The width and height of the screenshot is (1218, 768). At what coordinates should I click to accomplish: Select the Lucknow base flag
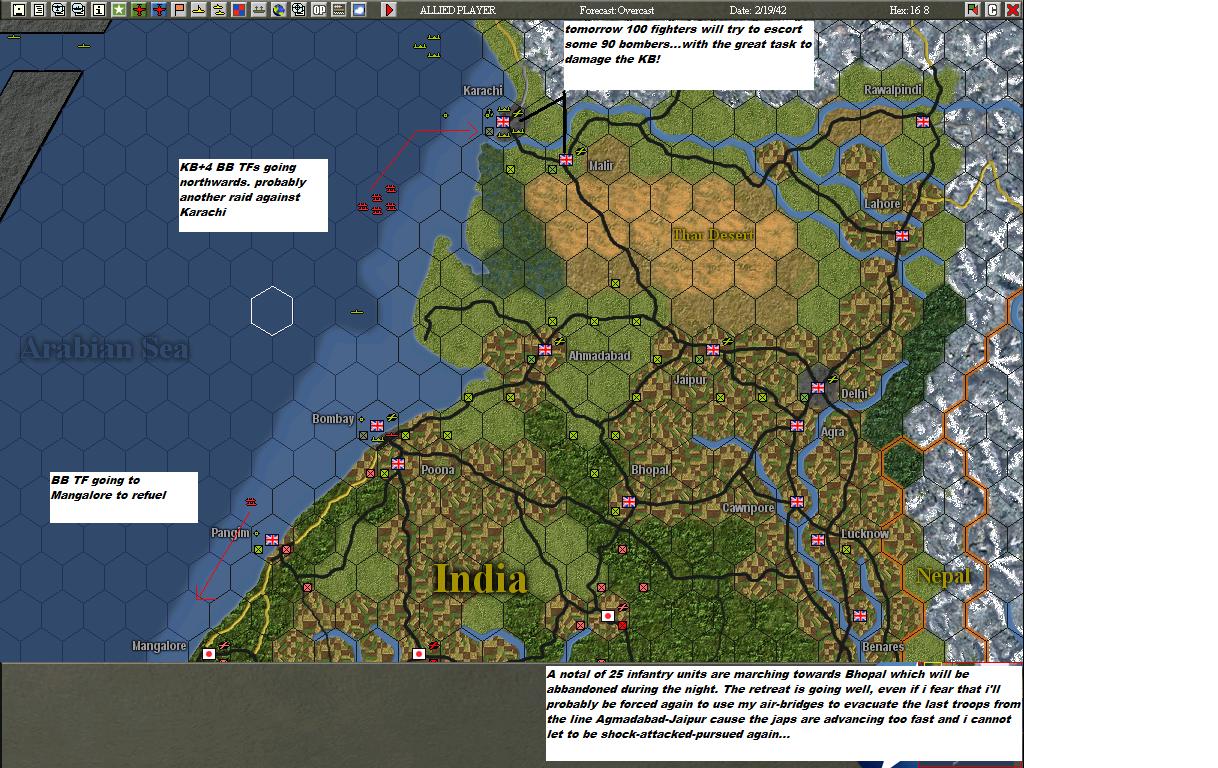pyautogui.click(x=817, y=540)
